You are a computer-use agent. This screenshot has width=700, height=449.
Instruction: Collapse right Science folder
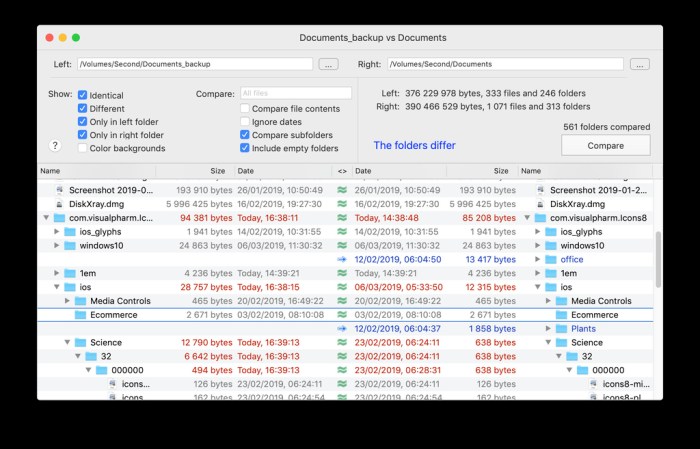(x=549, y=342)
